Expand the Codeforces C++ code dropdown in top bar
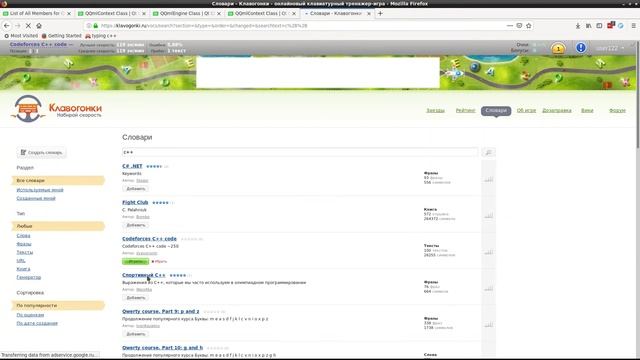640x360 pixels. (41, 44)
